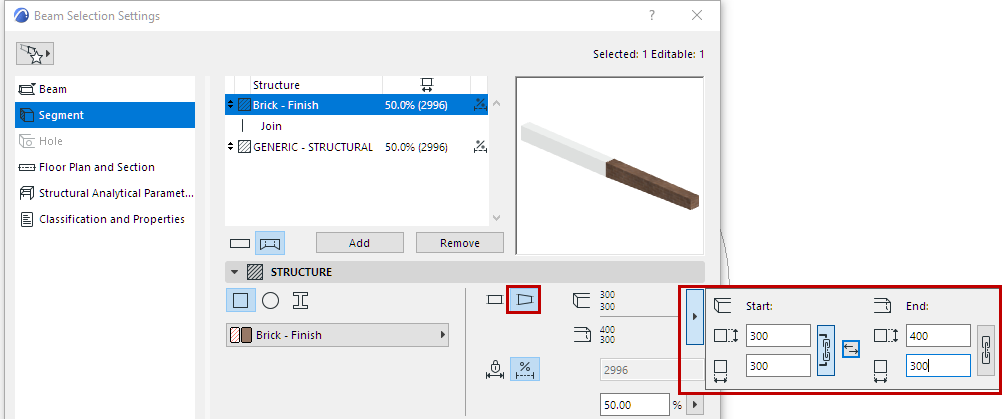Toggle the End dimensions chain link

(986, 350)
